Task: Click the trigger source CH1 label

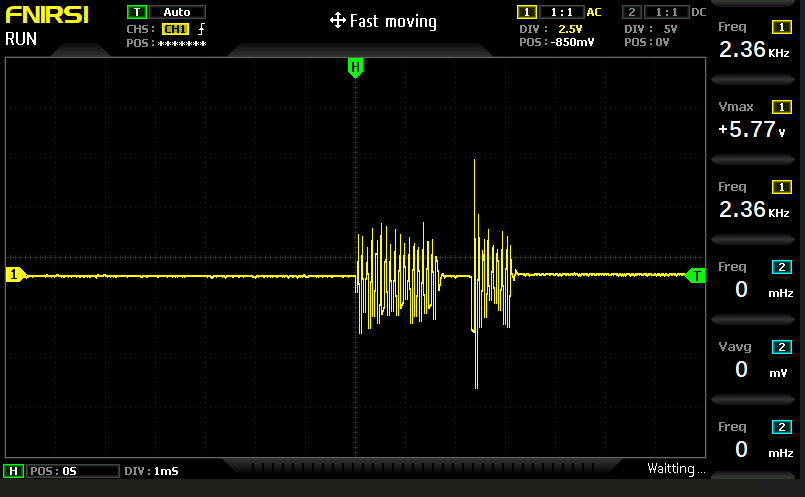Action: coord(175,29)
